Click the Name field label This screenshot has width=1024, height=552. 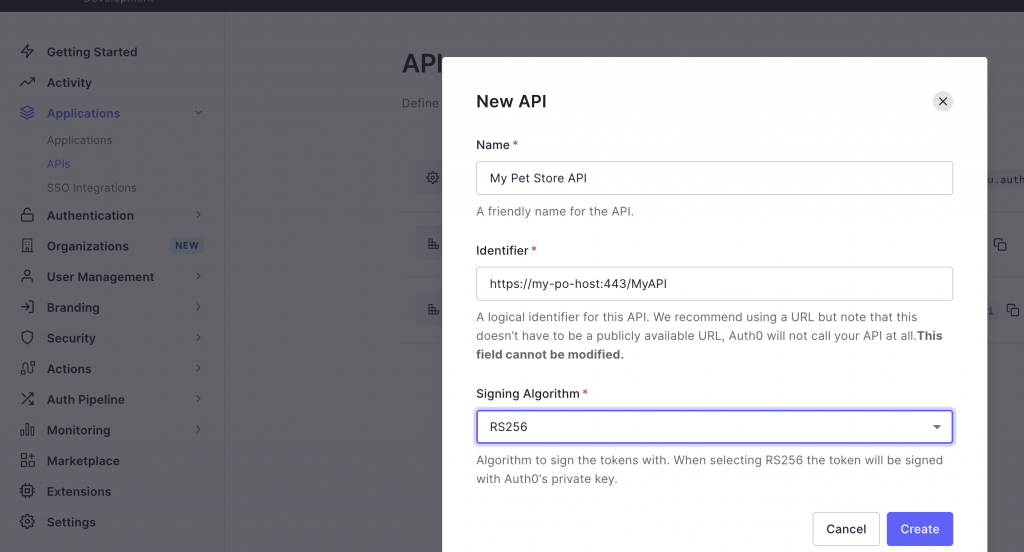point(492,144)
